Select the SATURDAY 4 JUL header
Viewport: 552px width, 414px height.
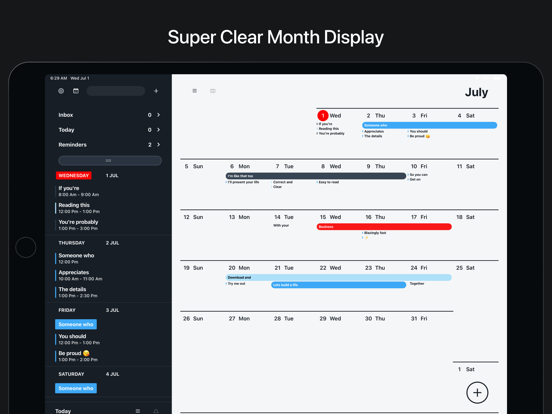(89, 374)
